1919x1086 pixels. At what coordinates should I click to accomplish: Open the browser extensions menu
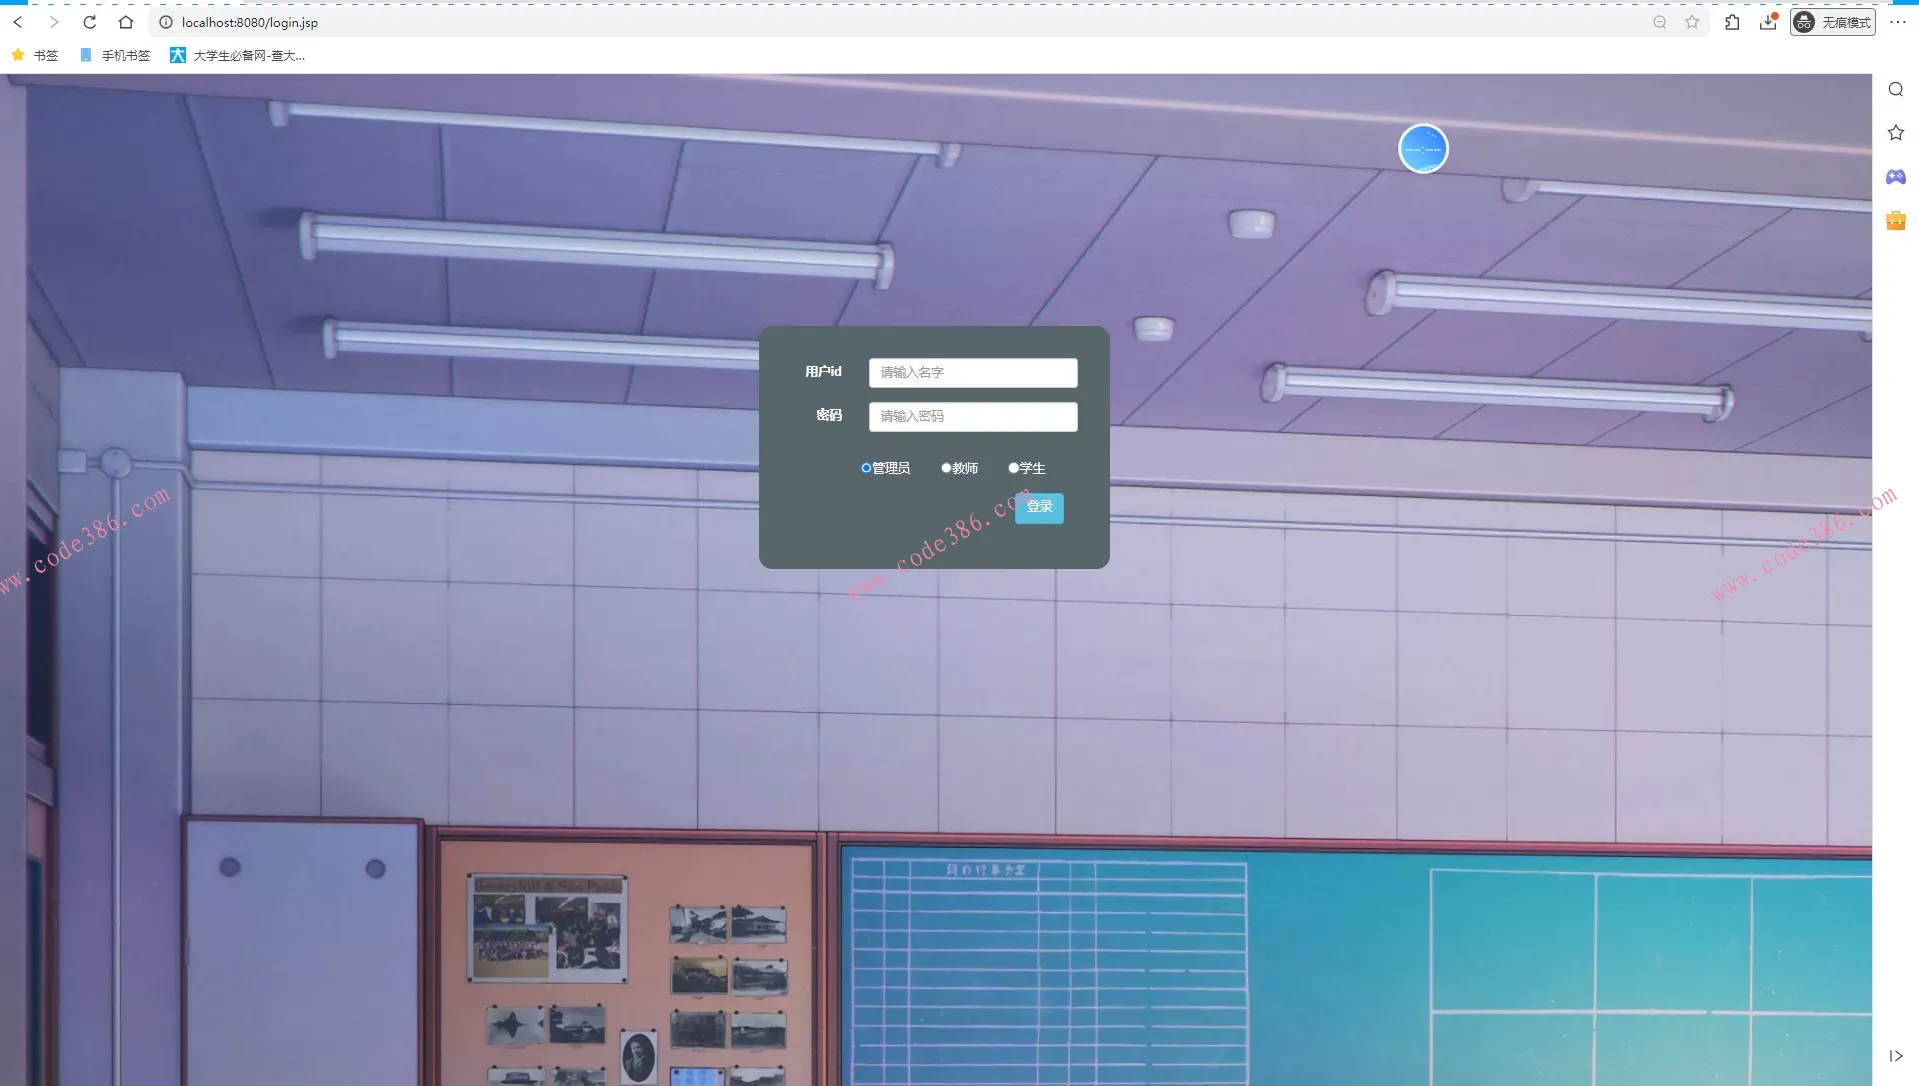pyautogui.click(x=1732, y=22)
